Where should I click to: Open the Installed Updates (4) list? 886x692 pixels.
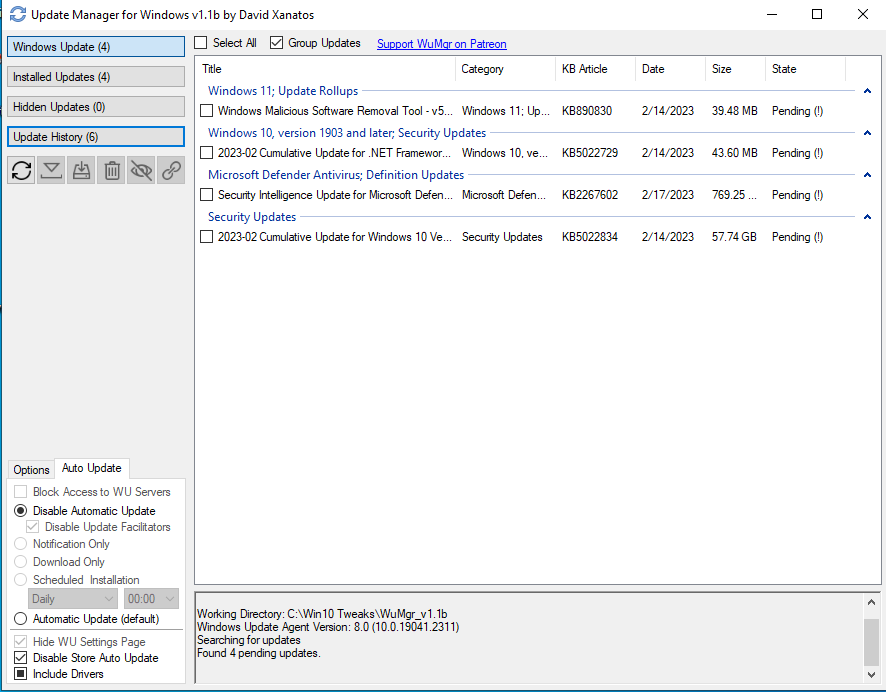point(96,77)
